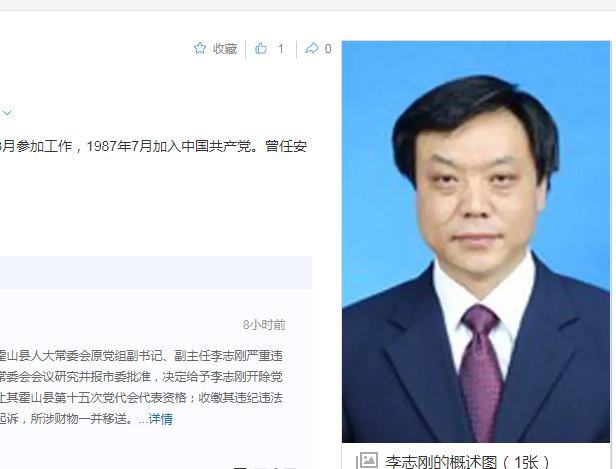Expand the blue chevron arrow at left
Screen dimensions: 616x469
[7, 113]
